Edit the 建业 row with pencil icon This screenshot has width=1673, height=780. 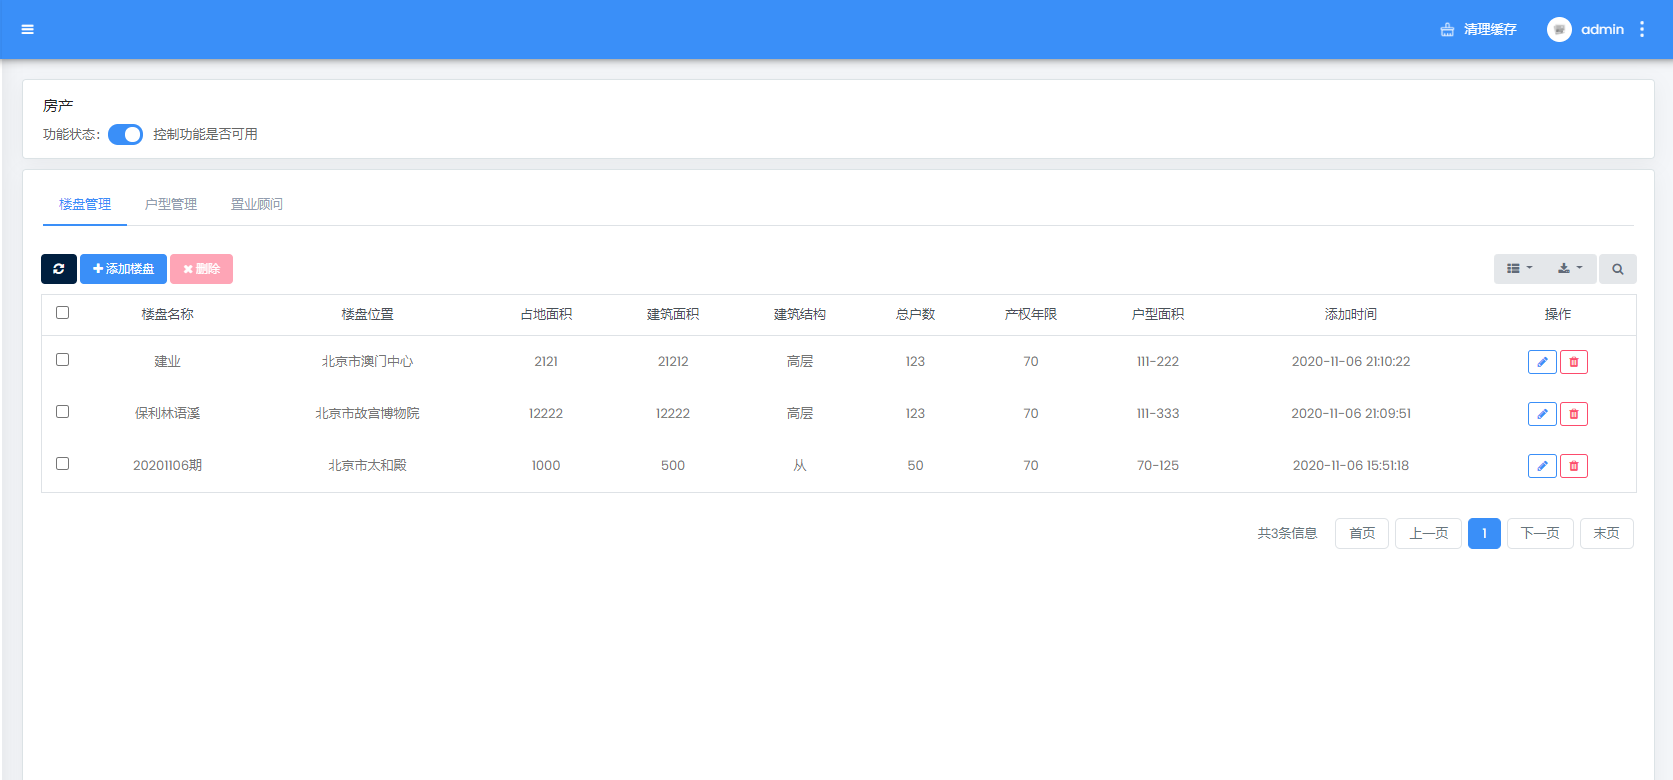[x=1542, y=362]
